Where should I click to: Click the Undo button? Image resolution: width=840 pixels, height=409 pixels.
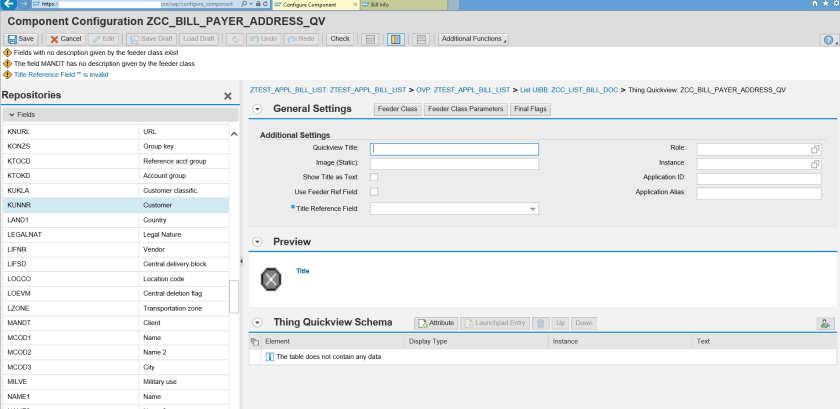click(264, 39)
